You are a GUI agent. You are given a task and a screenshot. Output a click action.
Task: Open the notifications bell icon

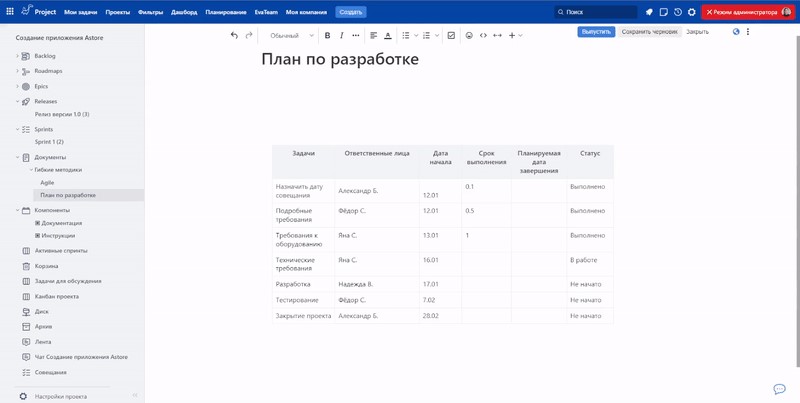pos(649,12)
